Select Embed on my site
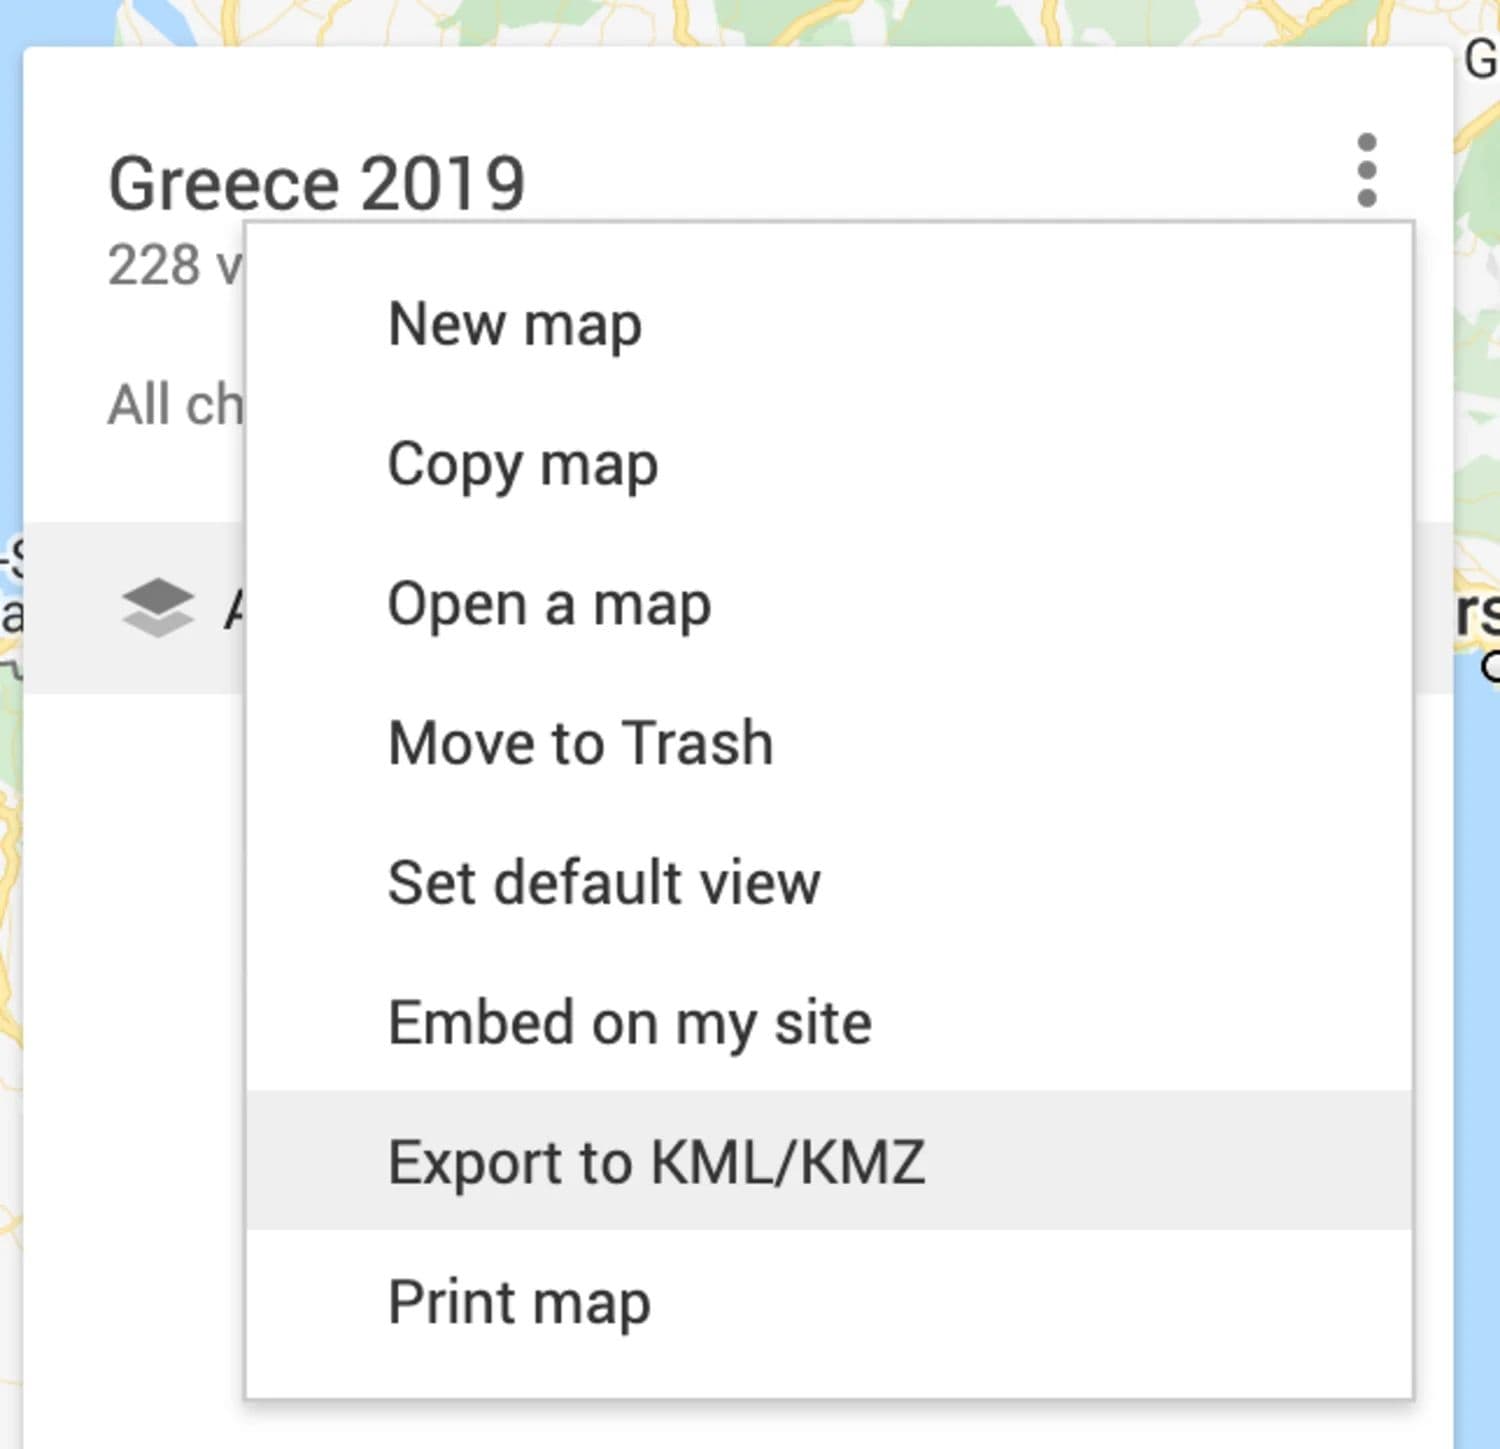 tap(829, 1022)
